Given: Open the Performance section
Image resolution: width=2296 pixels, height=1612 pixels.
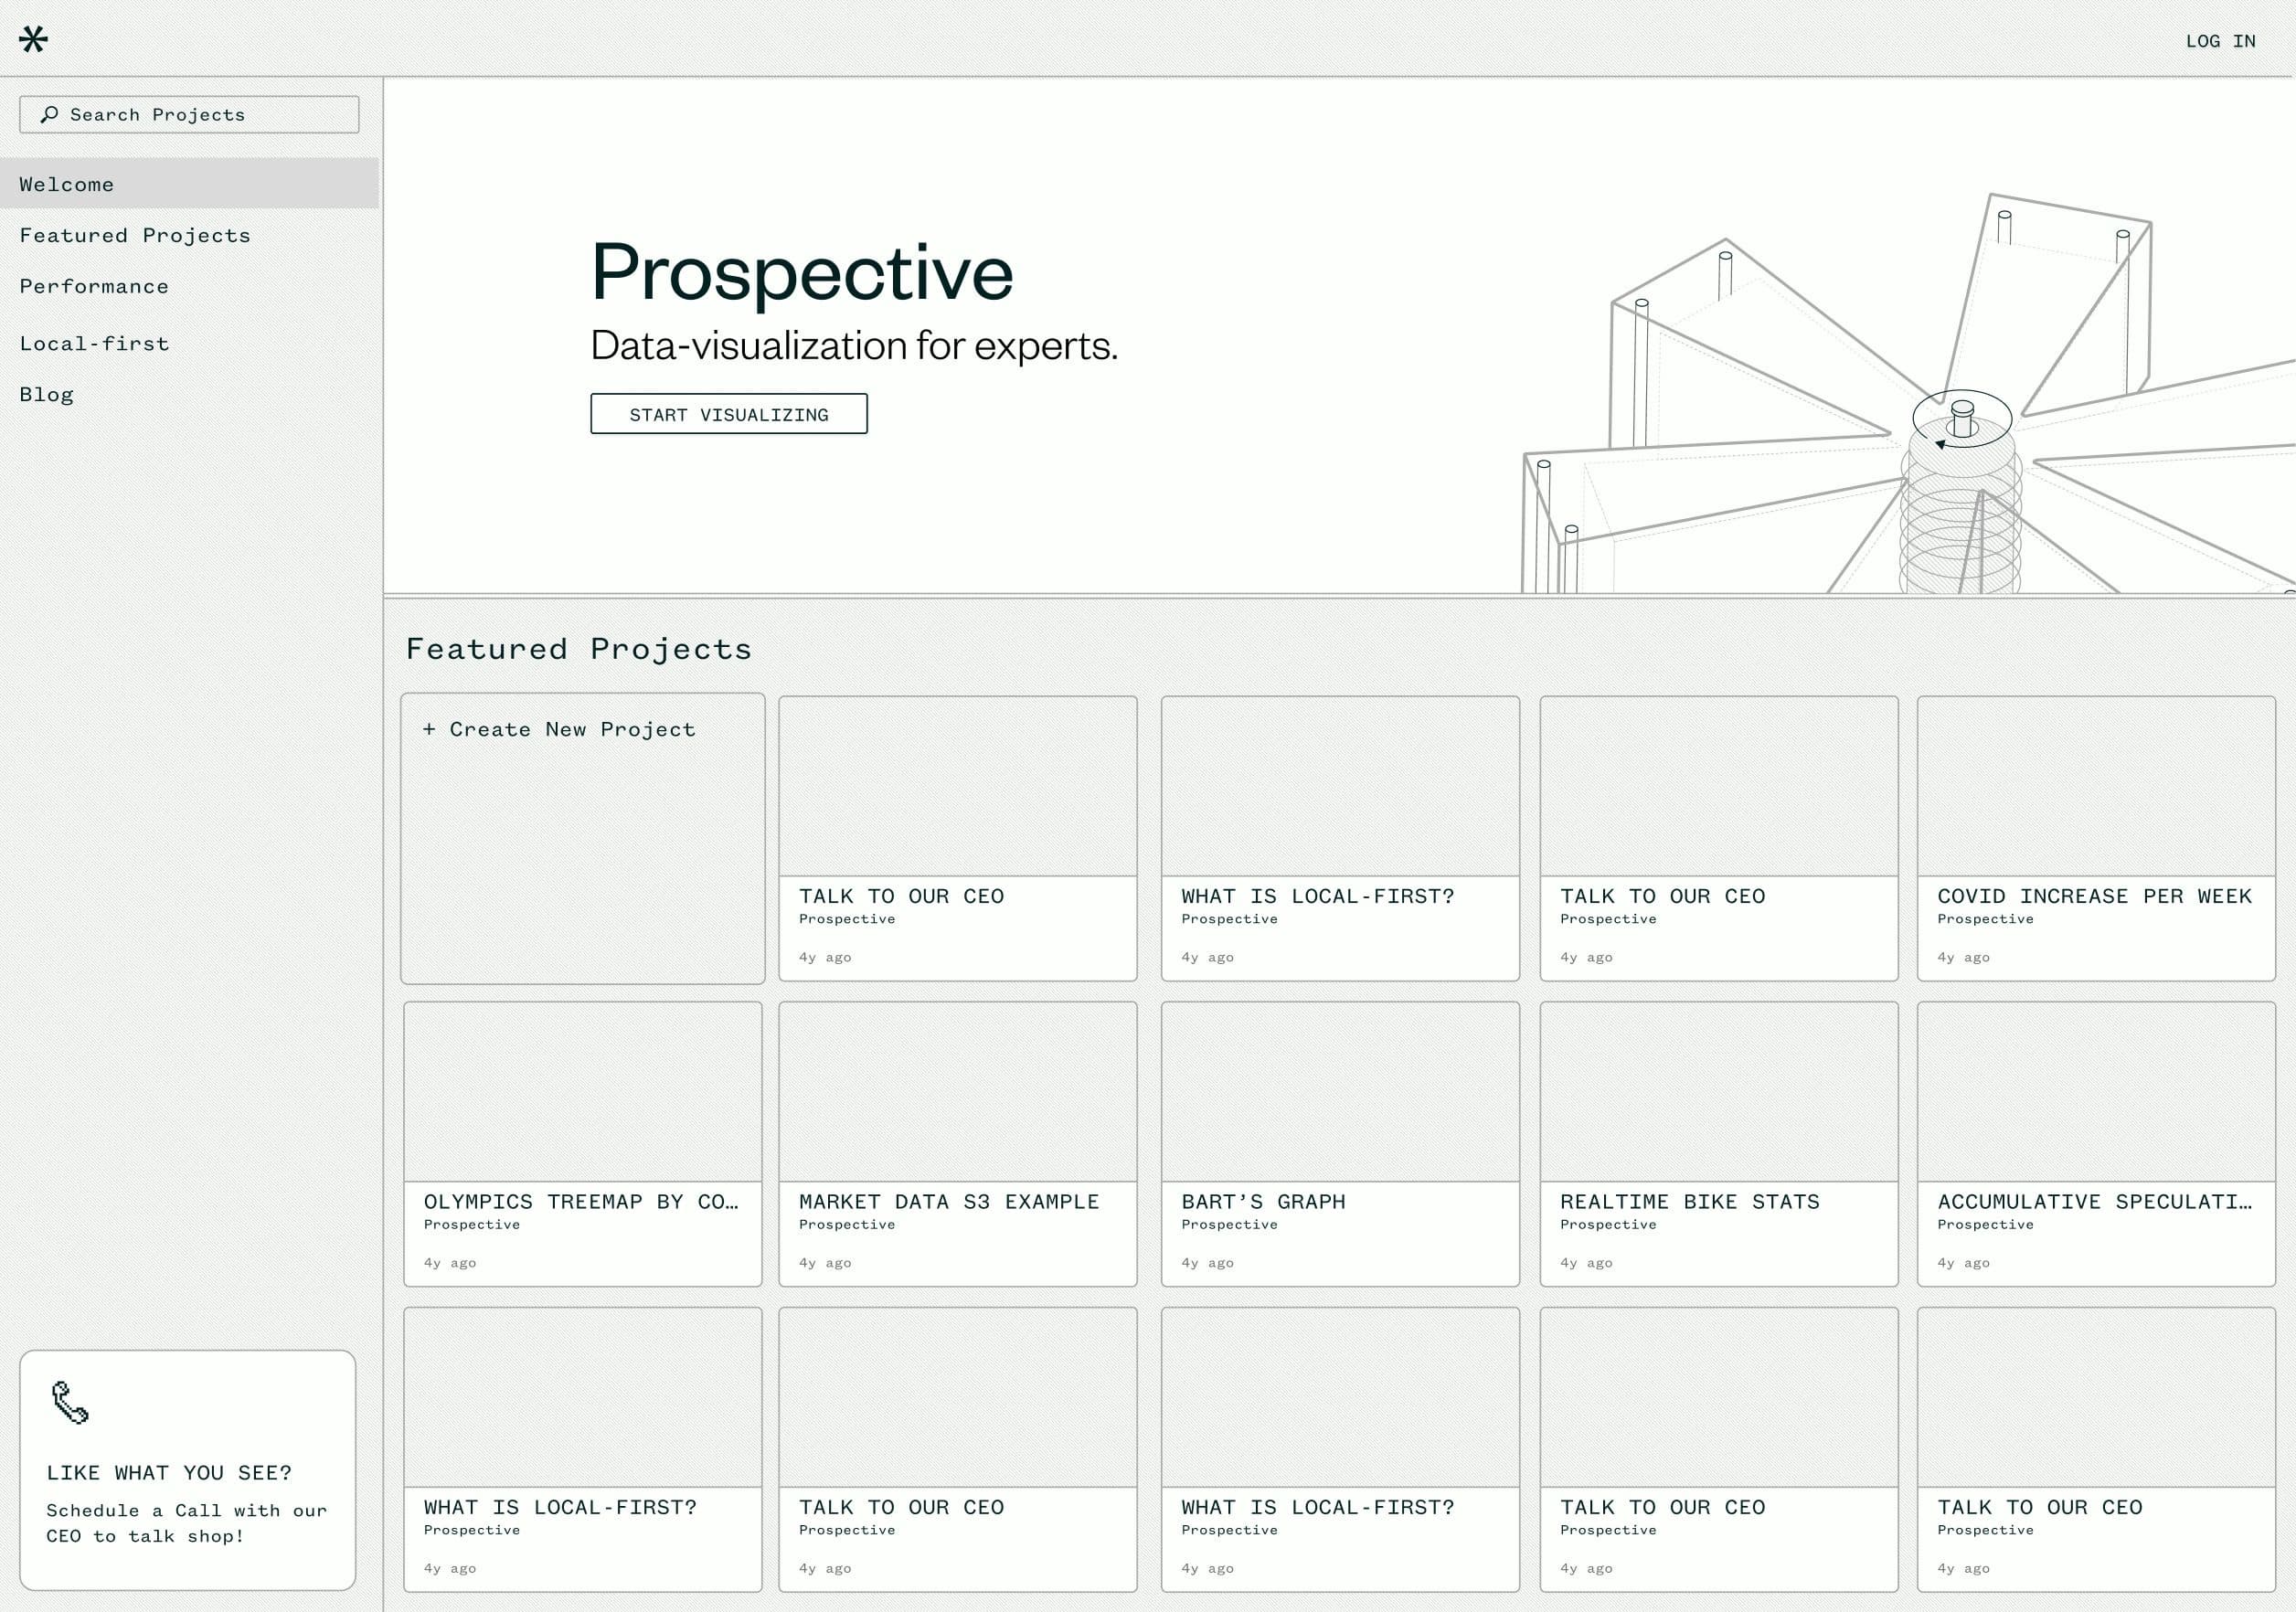Looking at the screenshot, I should point(93,286).
